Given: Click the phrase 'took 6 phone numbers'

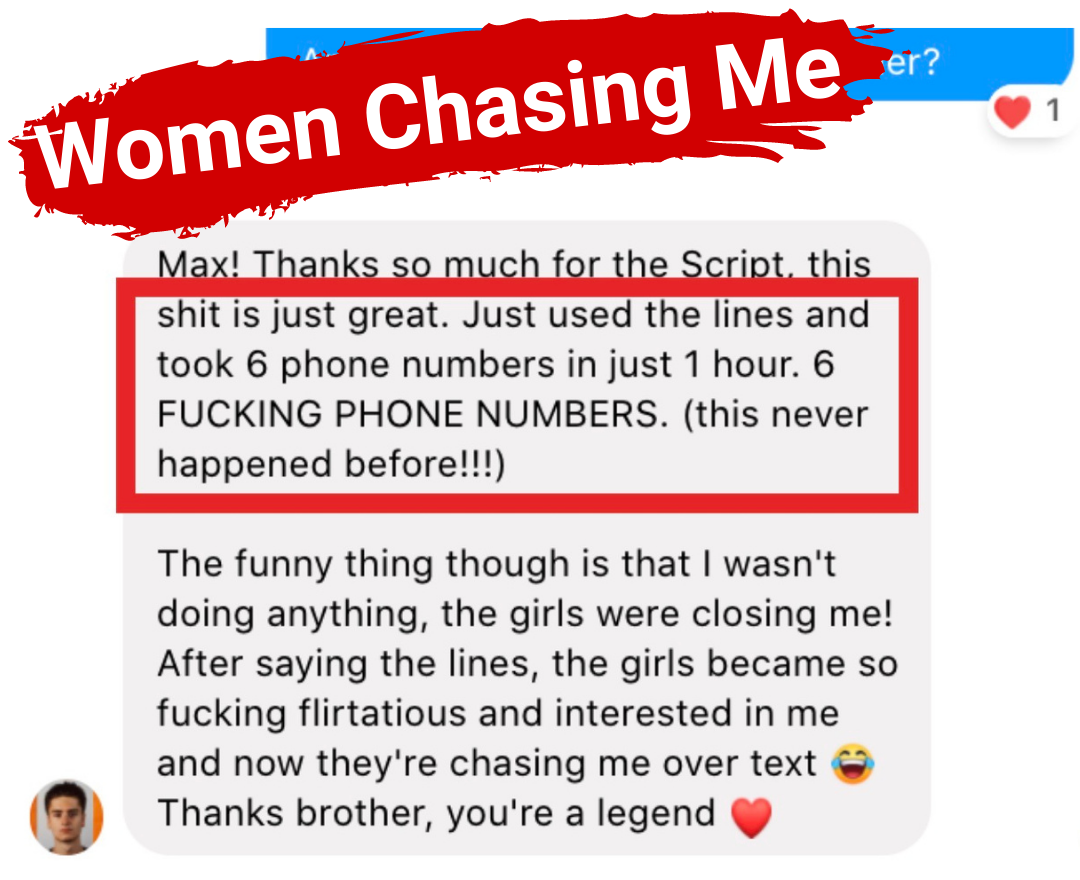Looking at the screenshot, I should click(x=356, y=364).
